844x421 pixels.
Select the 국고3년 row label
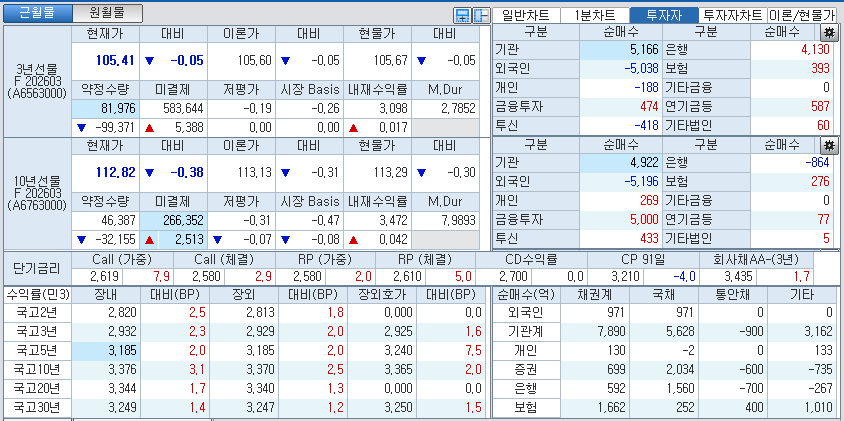[x=37, y=332]
